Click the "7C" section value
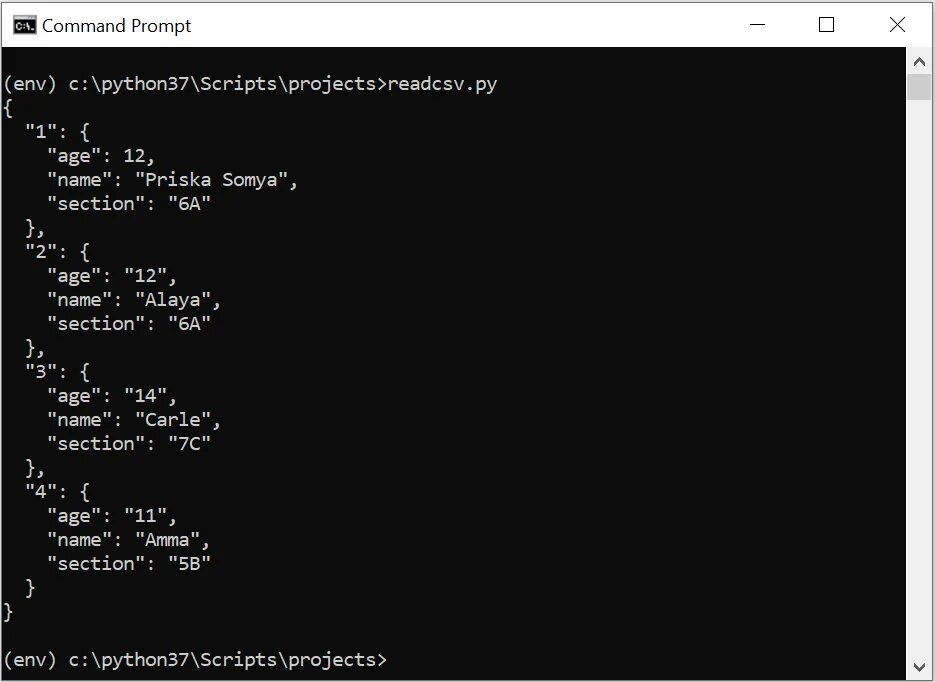The image size is (935, 682). pyautogui.click(x=190, y=443)
